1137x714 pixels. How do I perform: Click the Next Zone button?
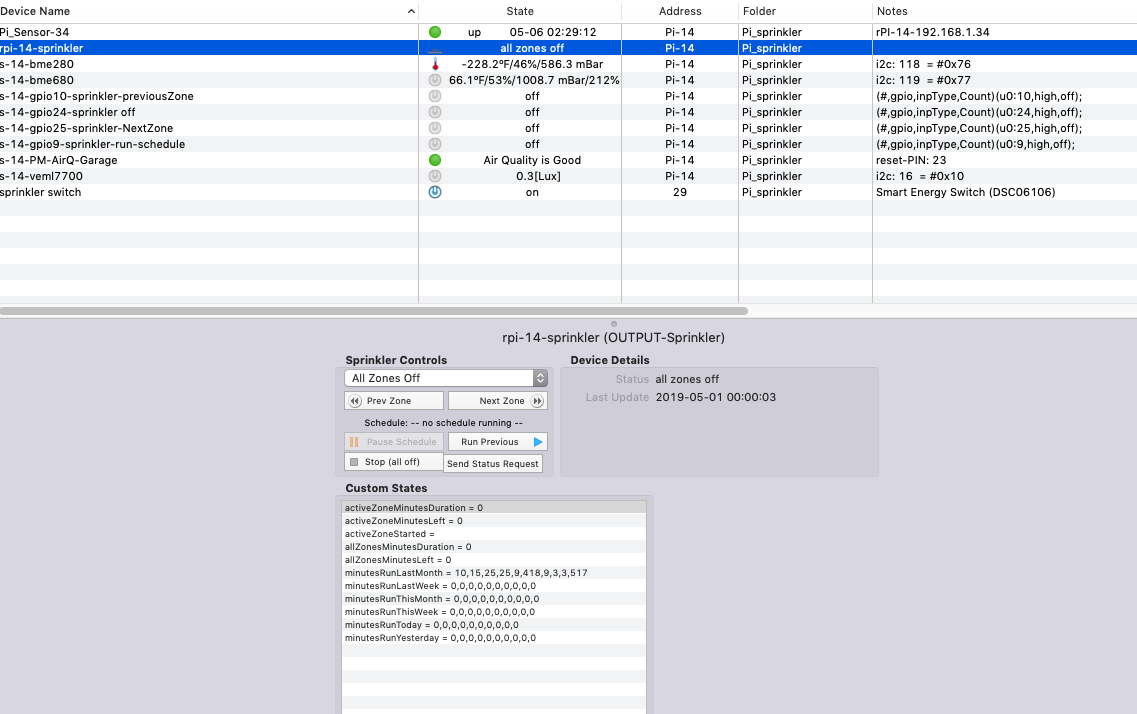point(497,401)
